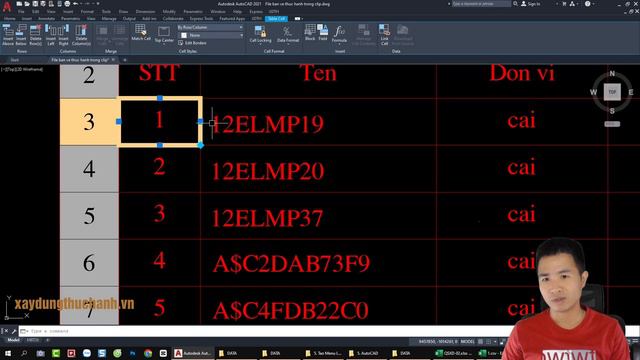This screenshot has width=640, height=360.
Task: Select table row header 4
Action: coord(89,169)
